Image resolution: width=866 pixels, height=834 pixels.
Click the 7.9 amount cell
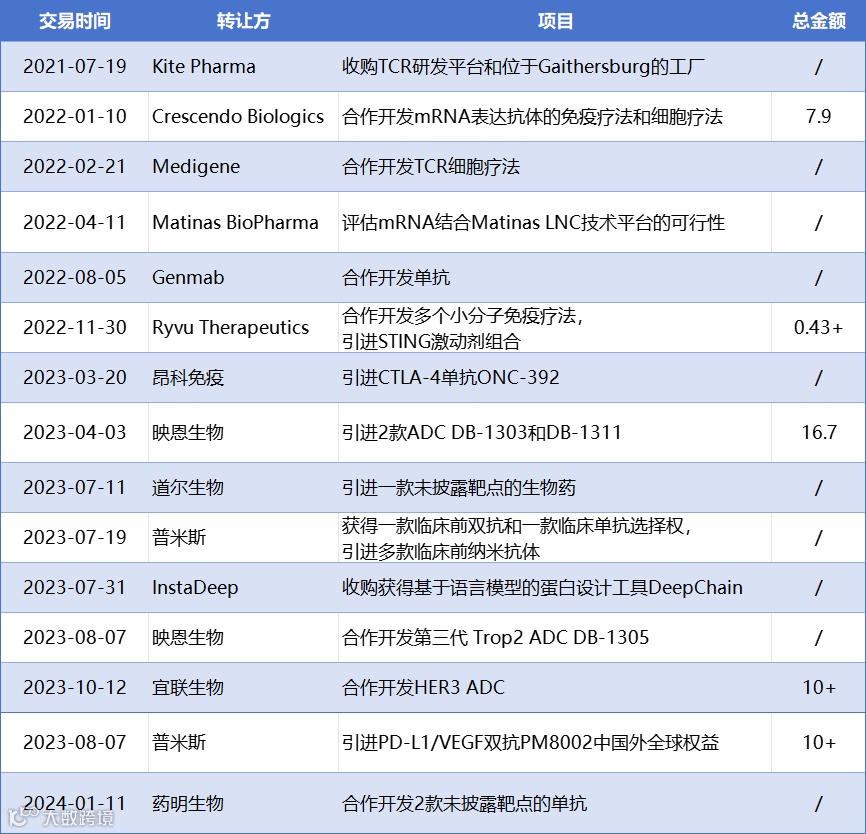819,117
